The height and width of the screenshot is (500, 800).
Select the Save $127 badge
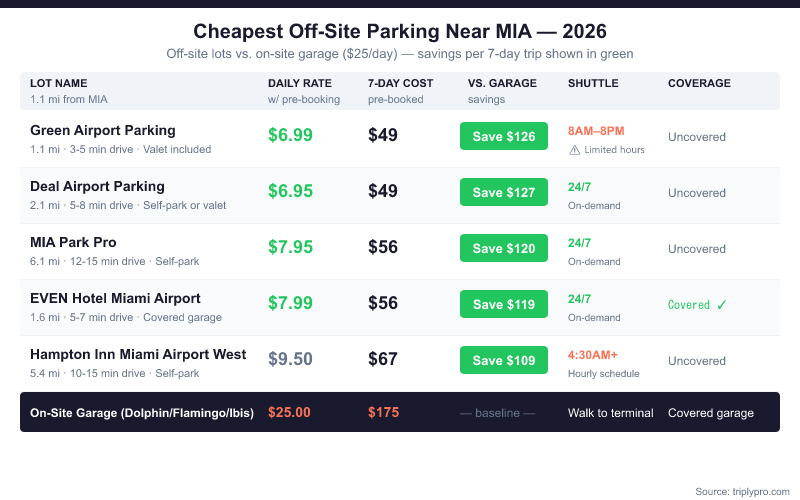point(504,193)
